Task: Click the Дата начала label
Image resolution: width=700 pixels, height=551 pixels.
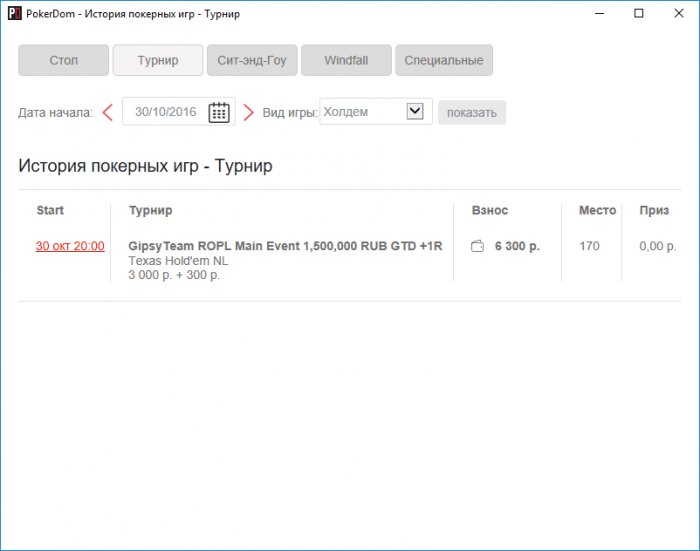Action: [x=55, y=113]
